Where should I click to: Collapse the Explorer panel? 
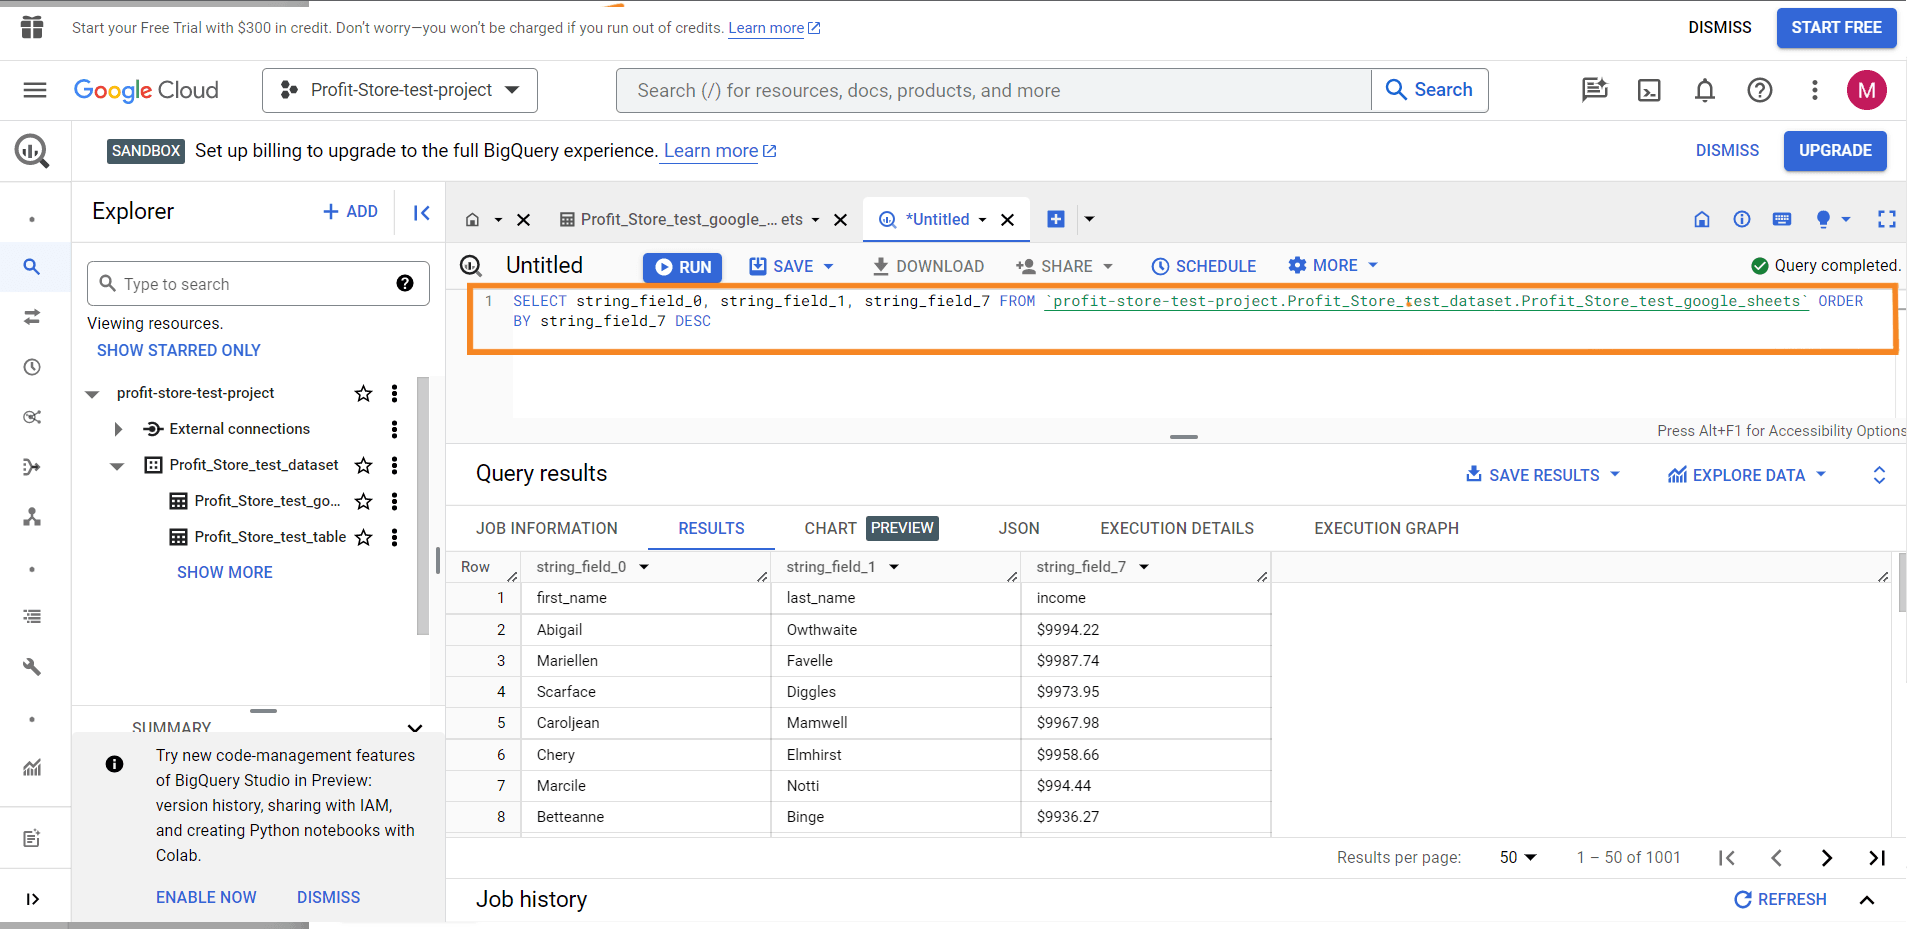pos(421,212)
